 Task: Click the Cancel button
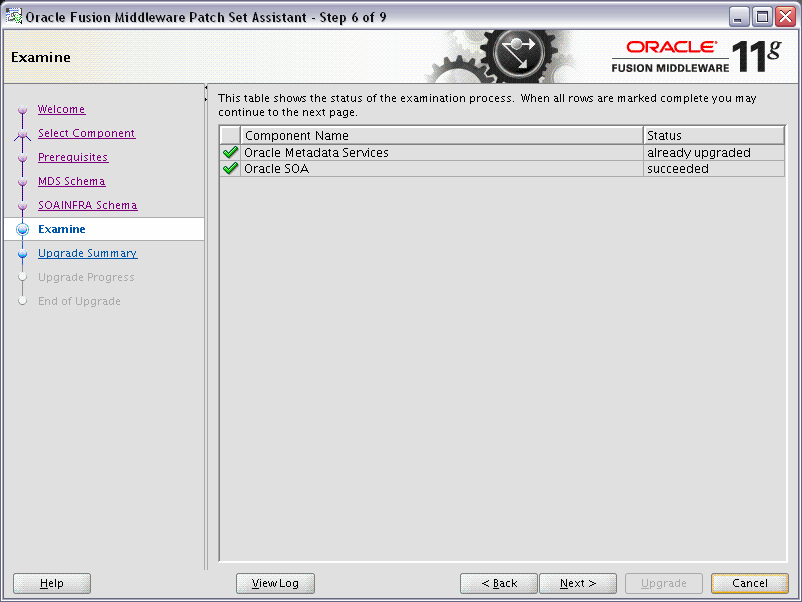[x=750, y=583]
